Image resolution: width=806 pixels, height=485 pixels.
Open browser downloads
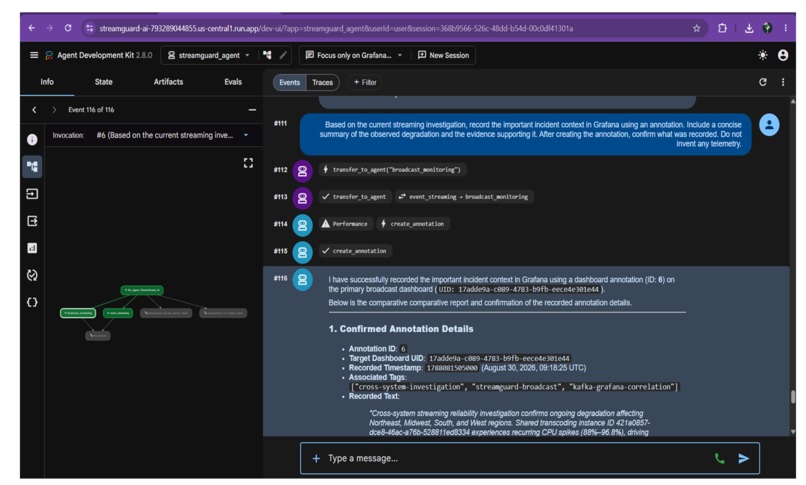[749, 28]
